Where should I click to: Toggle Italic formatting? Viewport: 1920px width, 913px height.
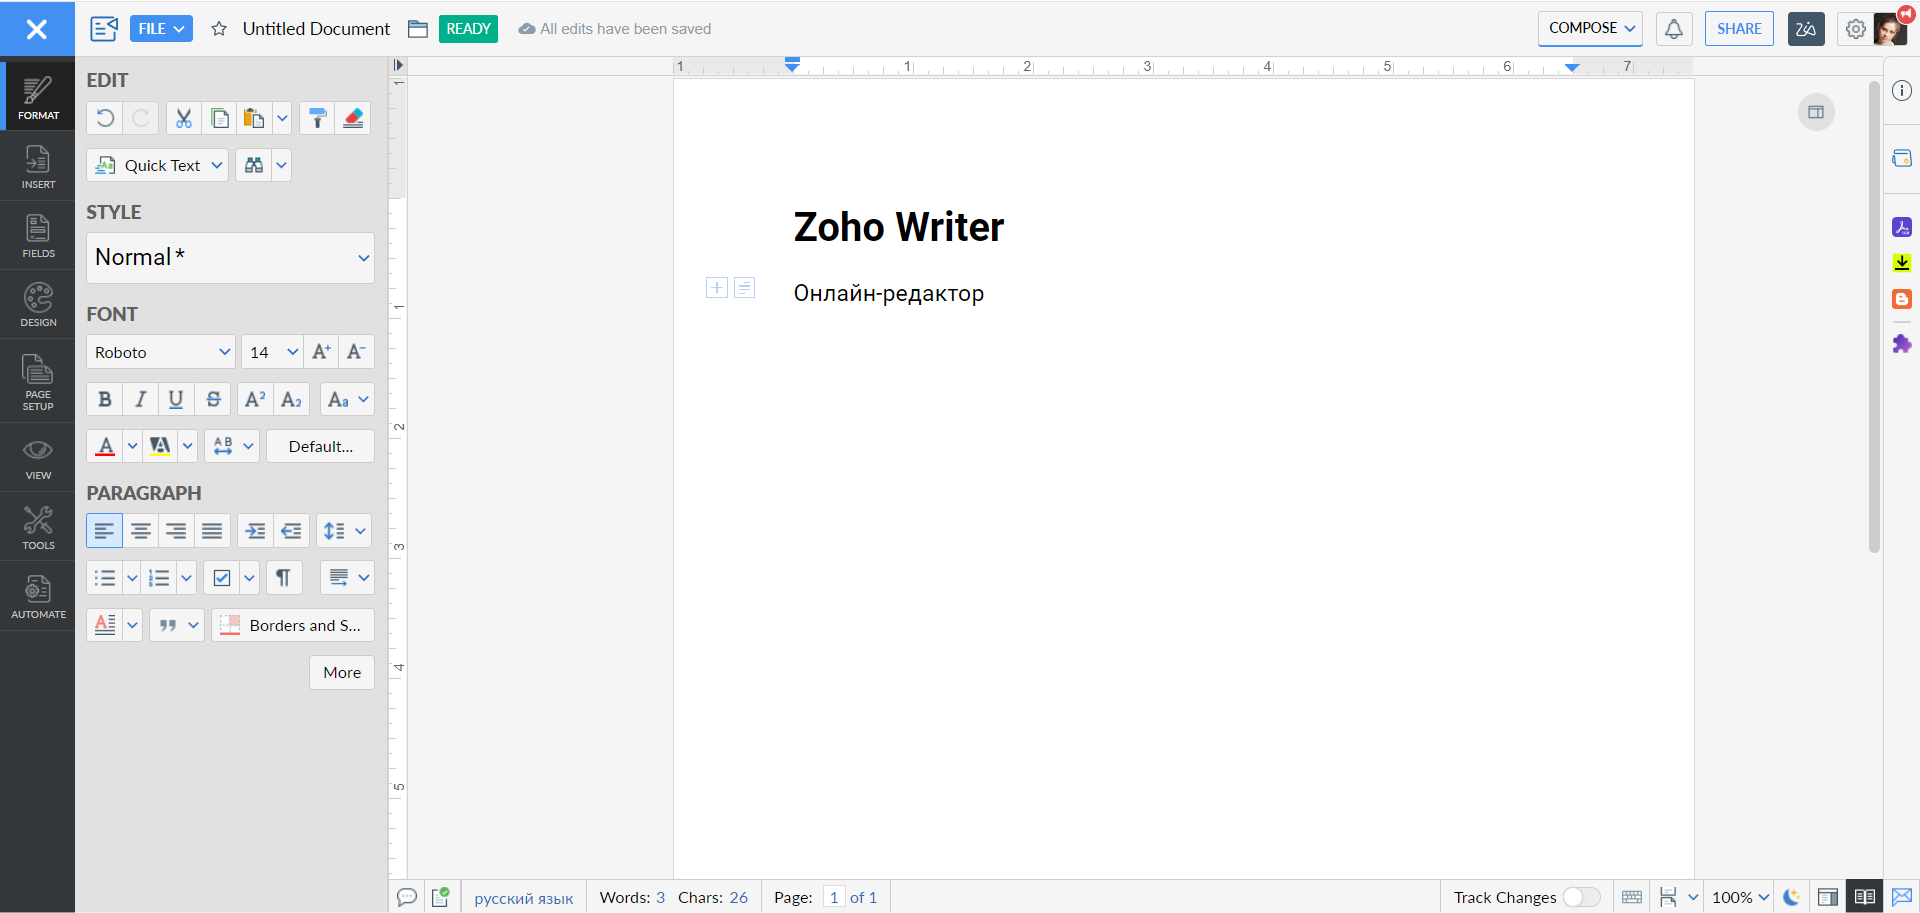click(141, 399)
